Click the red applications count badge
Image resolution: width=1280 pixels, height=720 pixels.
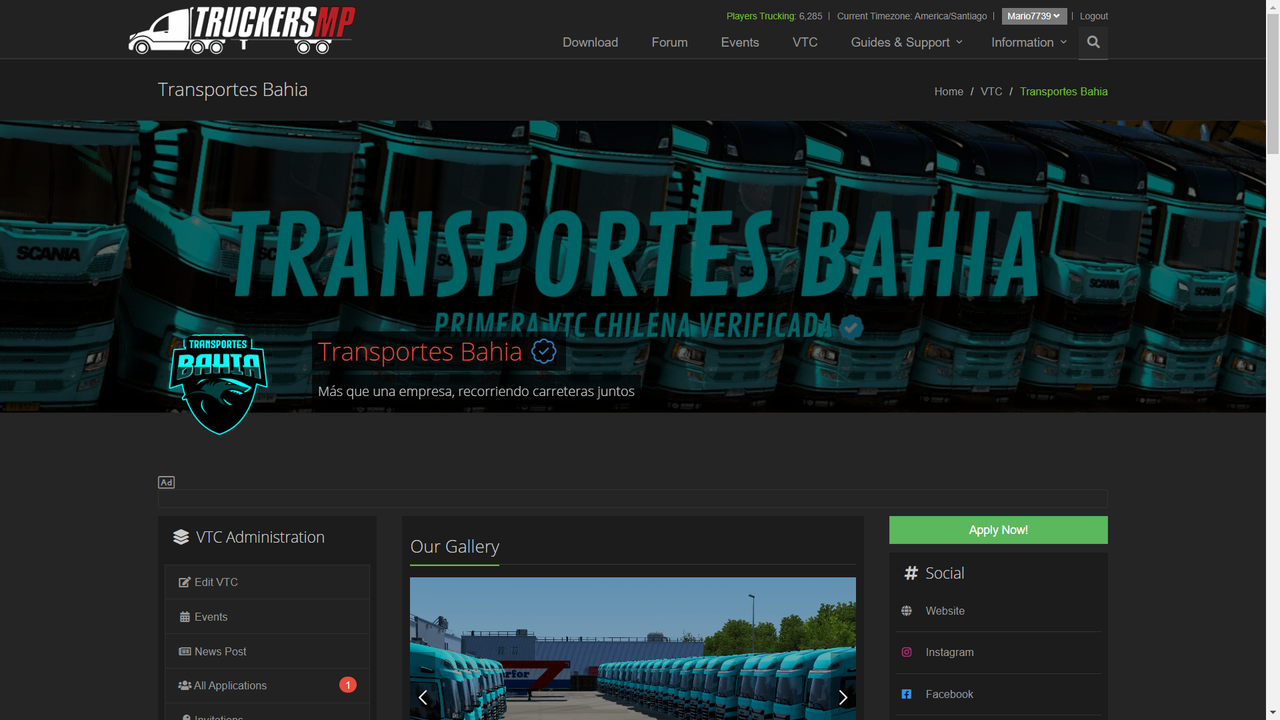pyautogui.click(x=347, y=685)
